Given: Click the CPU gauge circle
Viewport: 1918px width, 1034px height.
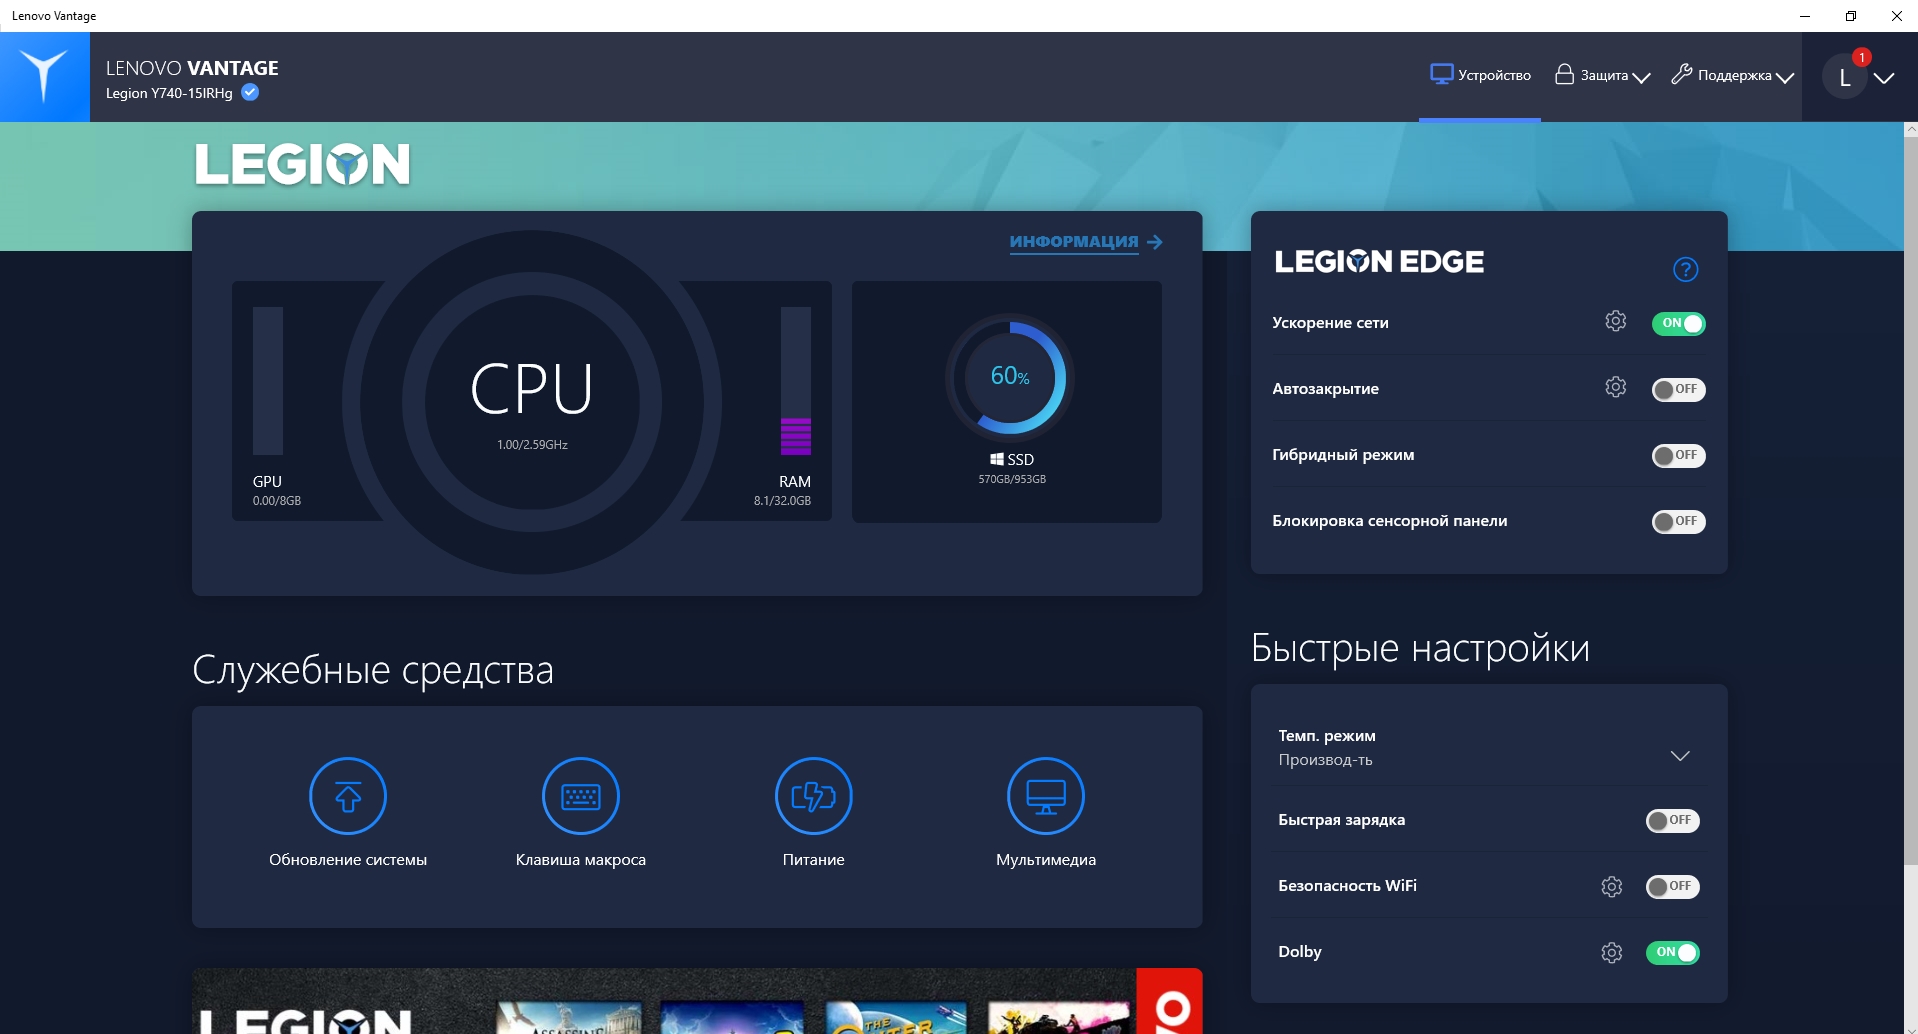Looking at the screenshot, I should [532, 402].
